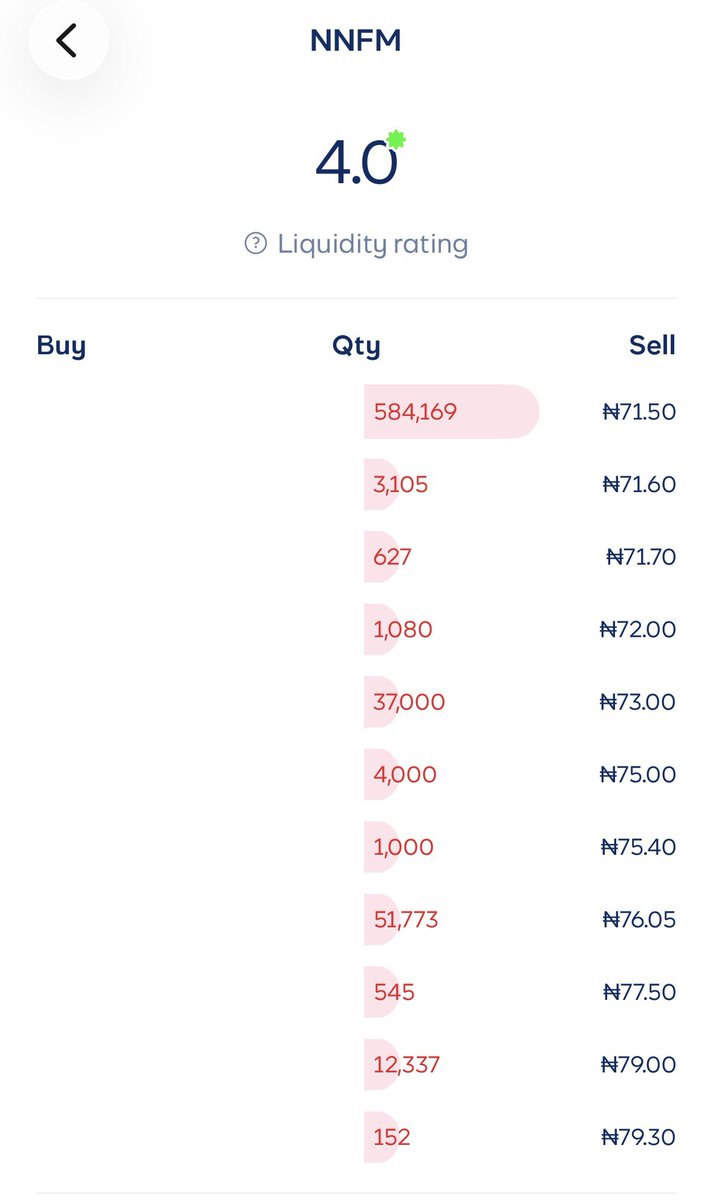Image resolution: width=713 pixels, height=1200 pixels.
Task: Tap the 584,169 quantity bar
Action: tap(451, 411)
